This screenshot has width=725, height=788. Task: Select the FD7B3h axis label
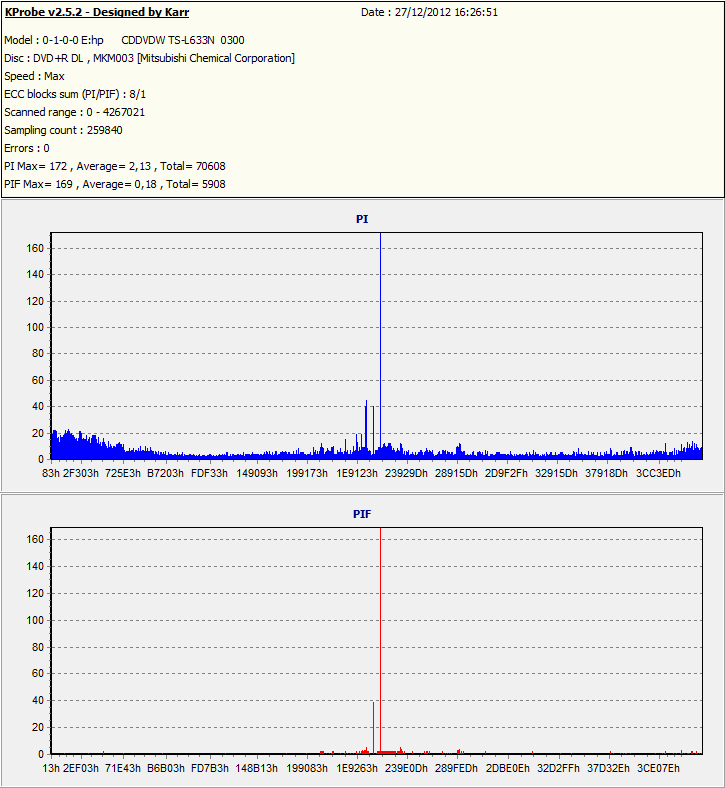[x=210, y=768]
